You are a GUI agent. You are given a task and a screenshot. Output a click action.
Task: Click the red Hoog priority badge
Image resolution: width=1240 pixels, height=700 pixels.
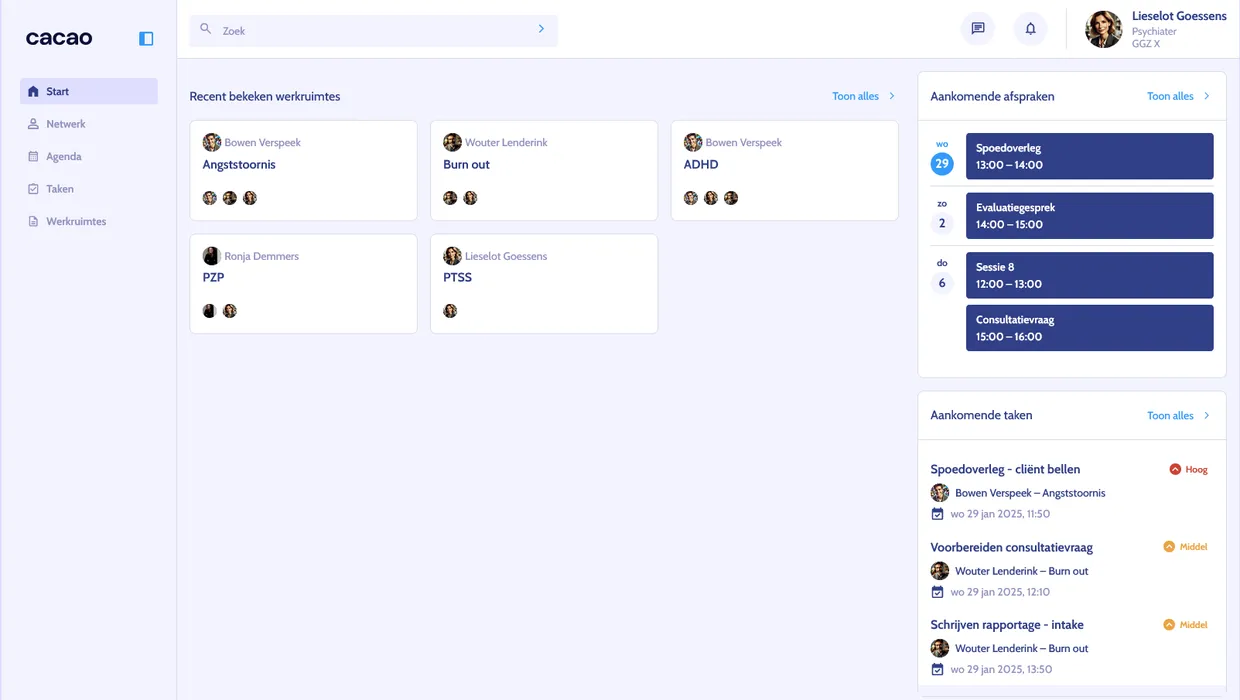(x=1189, y=469)
